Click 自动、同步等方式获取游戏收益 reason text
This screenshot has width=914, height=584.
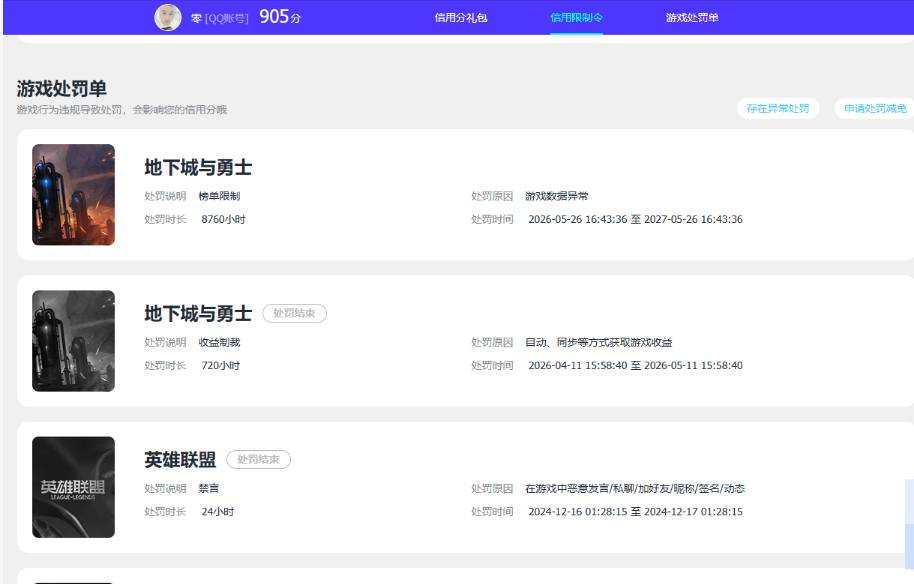click(599, 343)
